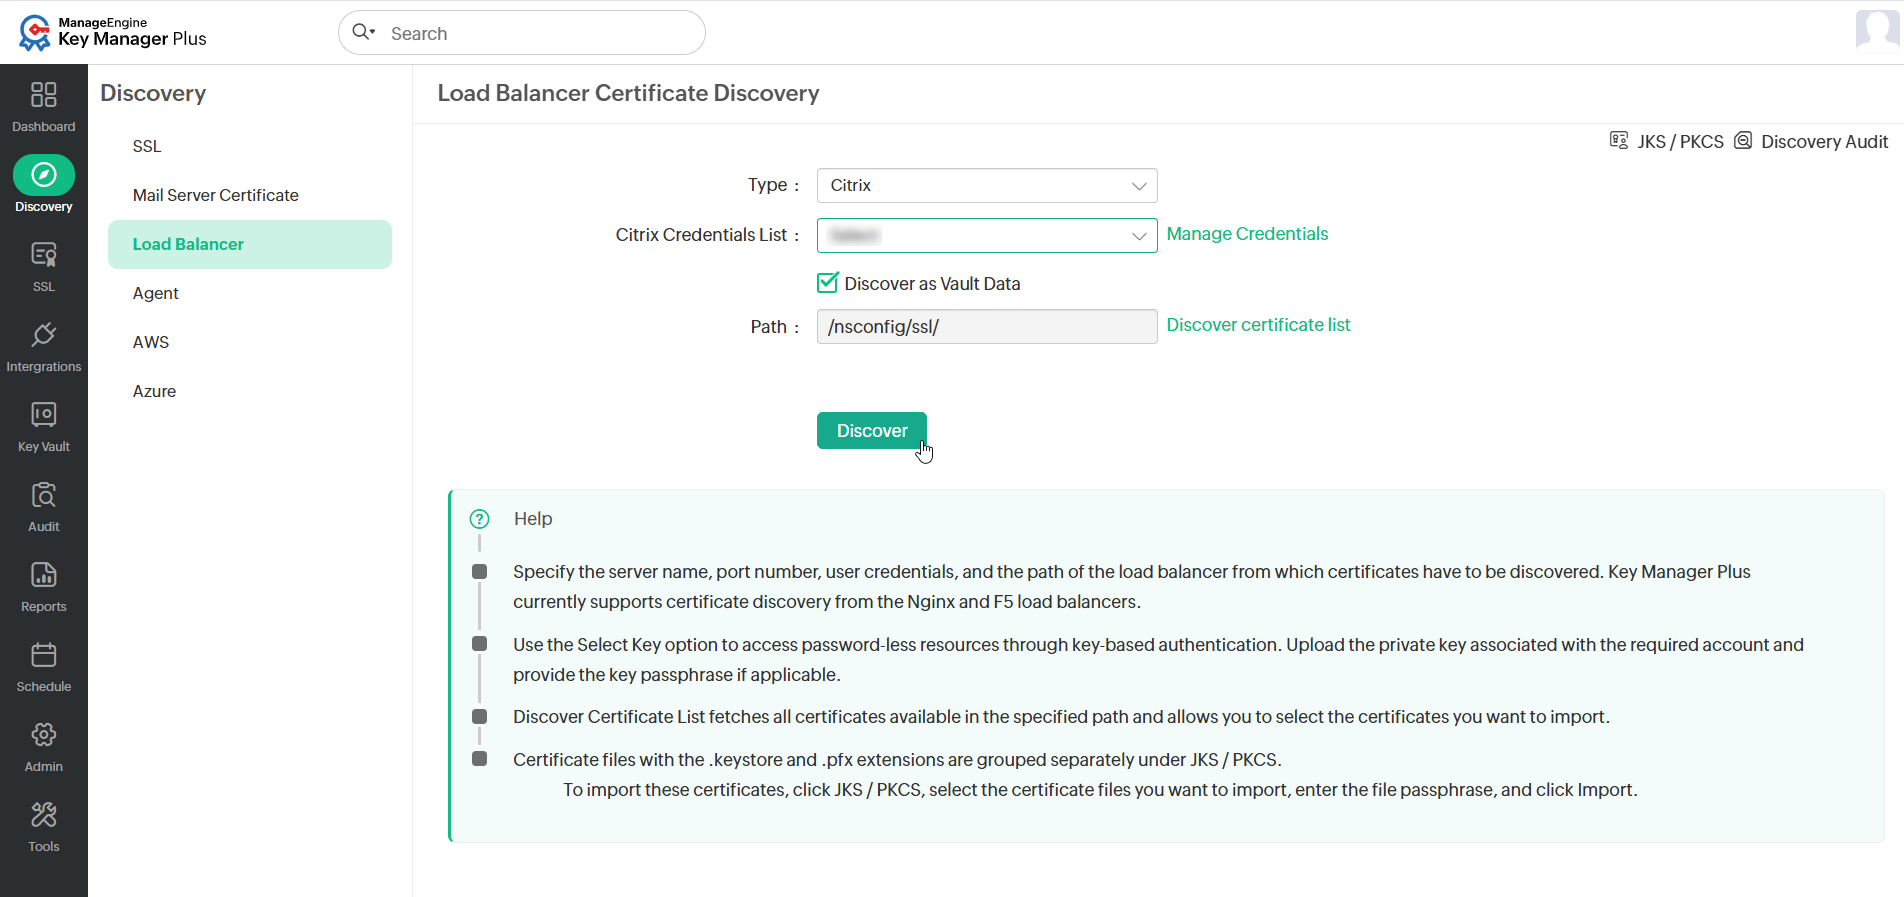Click the Discovery panel heading

click(x=153, y=93)
